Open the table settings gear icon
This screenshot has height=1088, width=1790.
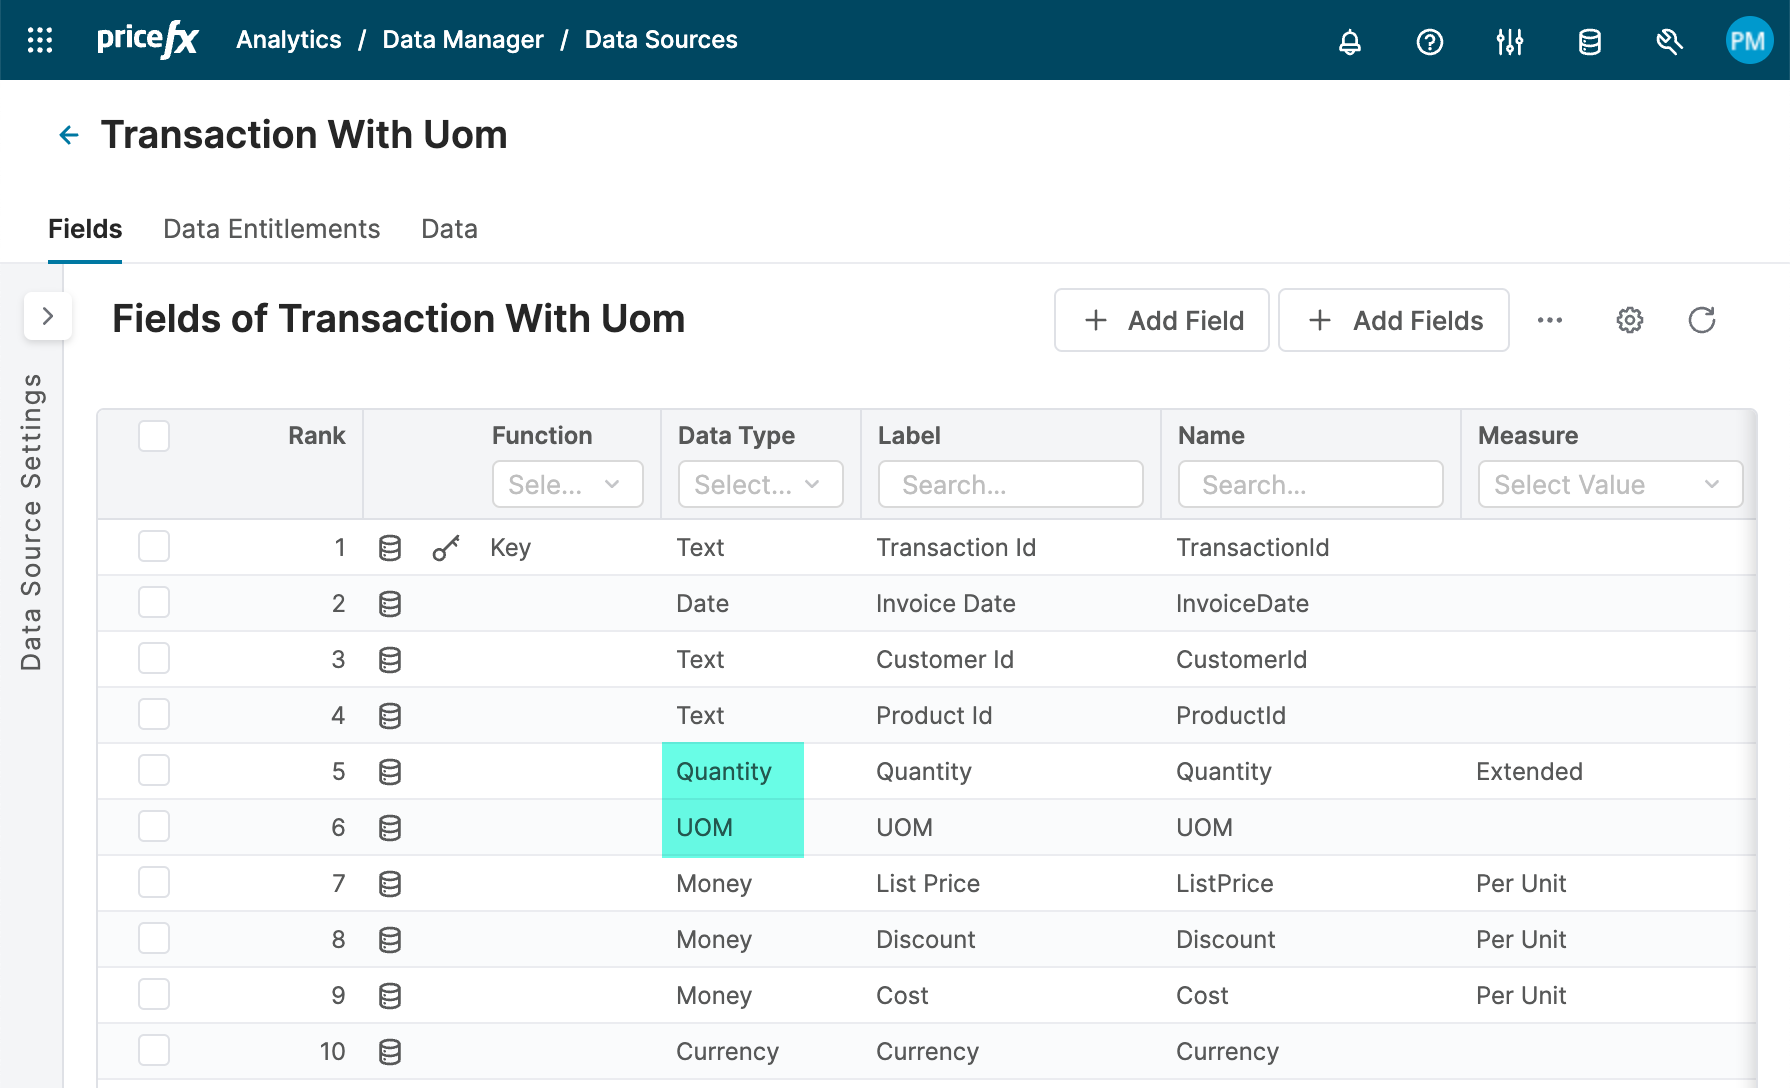(x=1629, y=320)
